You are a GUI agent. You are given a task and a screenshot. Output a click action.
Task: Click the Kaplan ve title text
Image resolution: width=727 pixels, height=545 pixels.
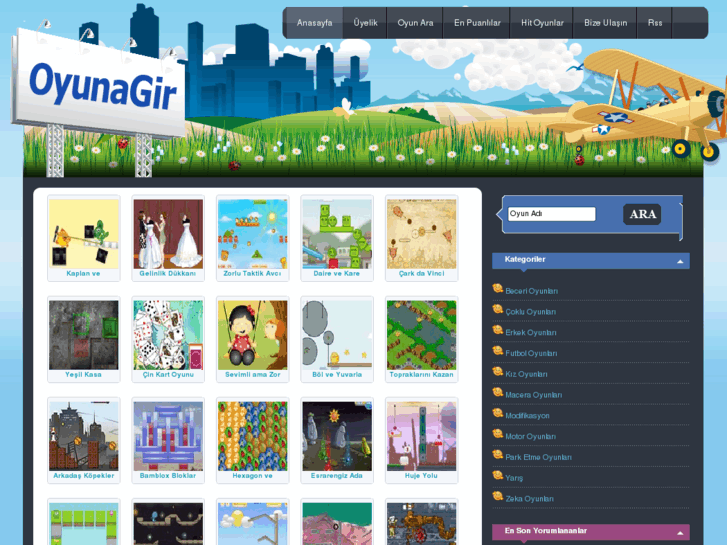pyautogui.click(x=83, y=274)
